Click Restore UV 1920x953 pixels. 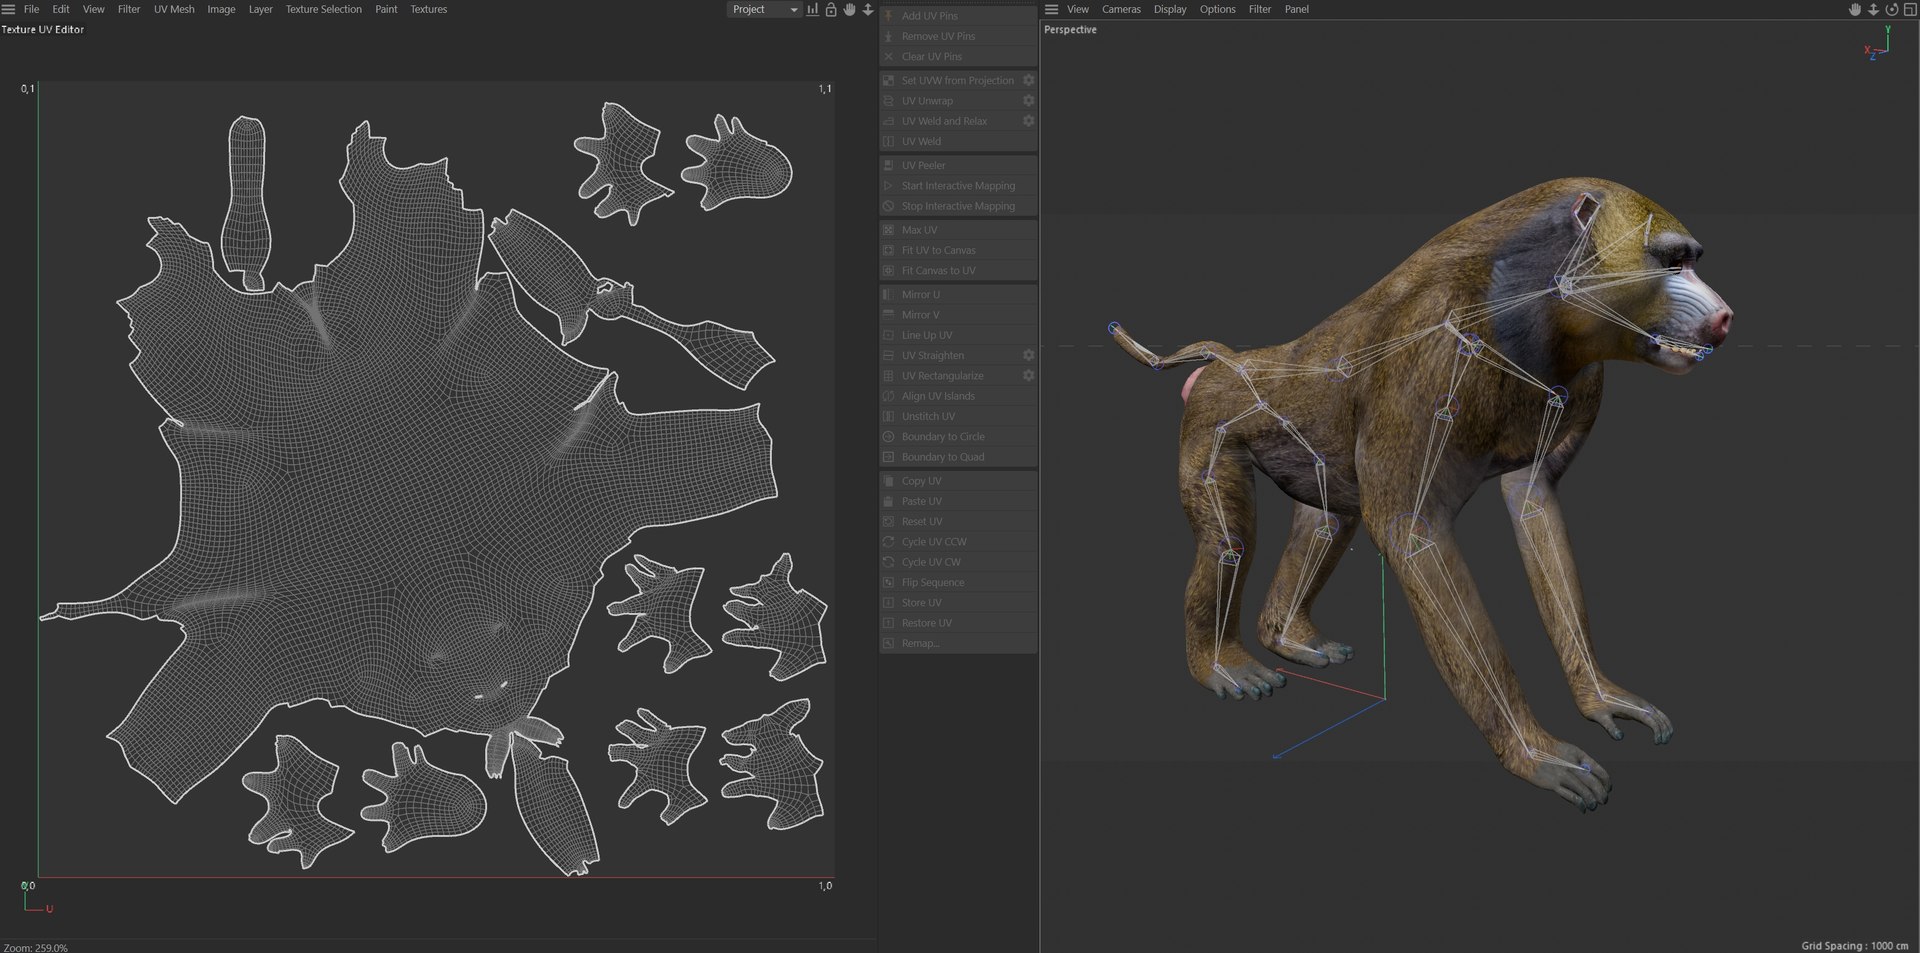point(958,623)
